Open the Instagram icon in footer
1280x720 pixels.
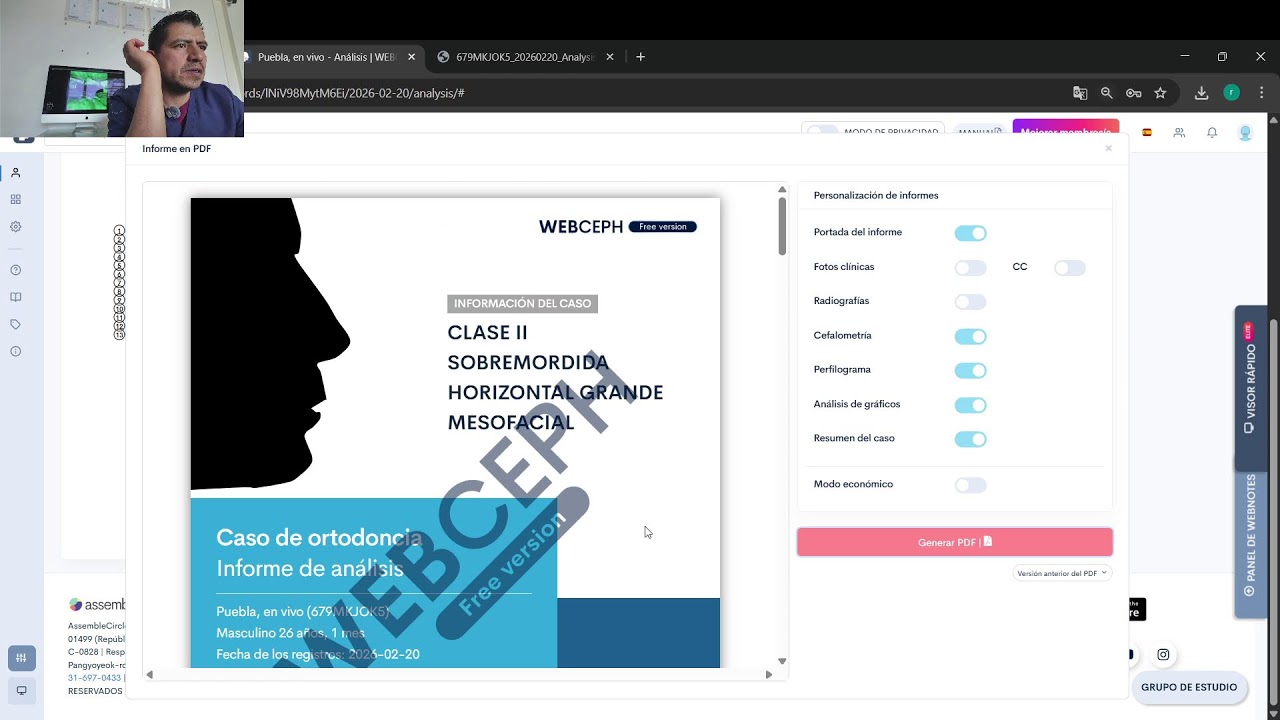1163,655
